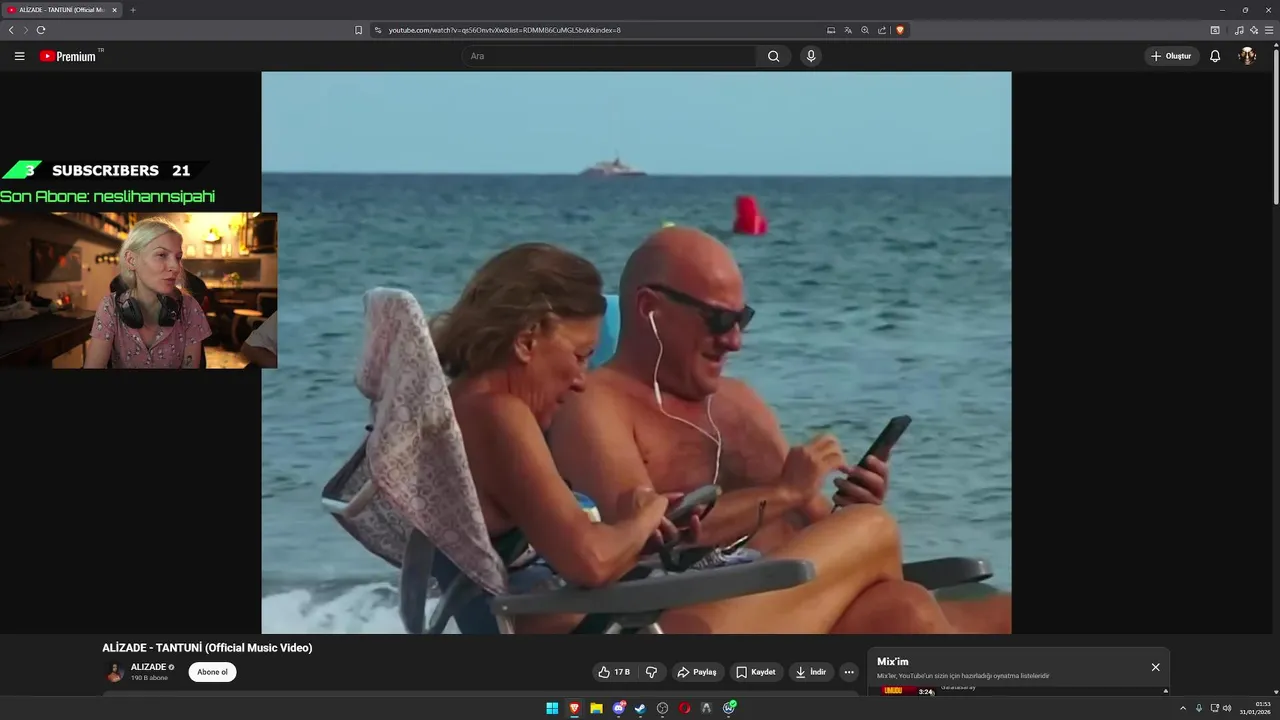Open the zoom level icon in address bar
This screenshot has height=720, width=1280.
865,30
